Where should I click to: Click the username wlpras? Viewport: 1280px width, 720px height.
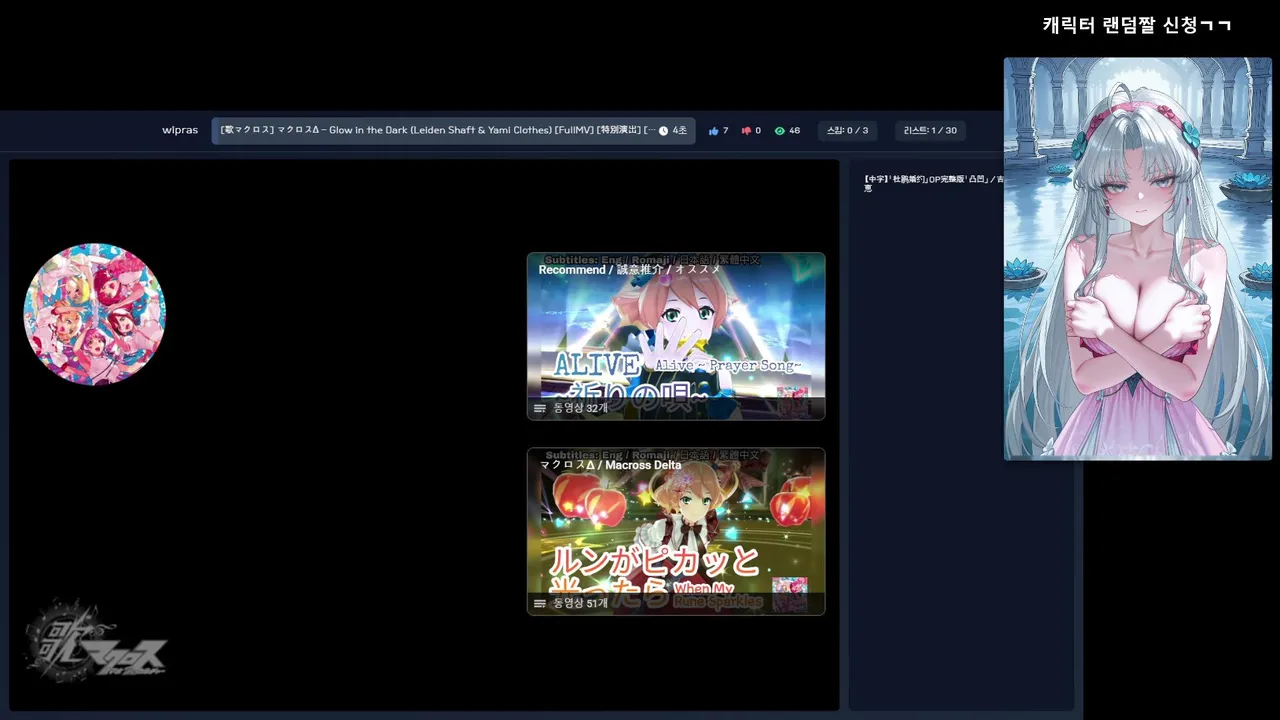coord(180,131)
